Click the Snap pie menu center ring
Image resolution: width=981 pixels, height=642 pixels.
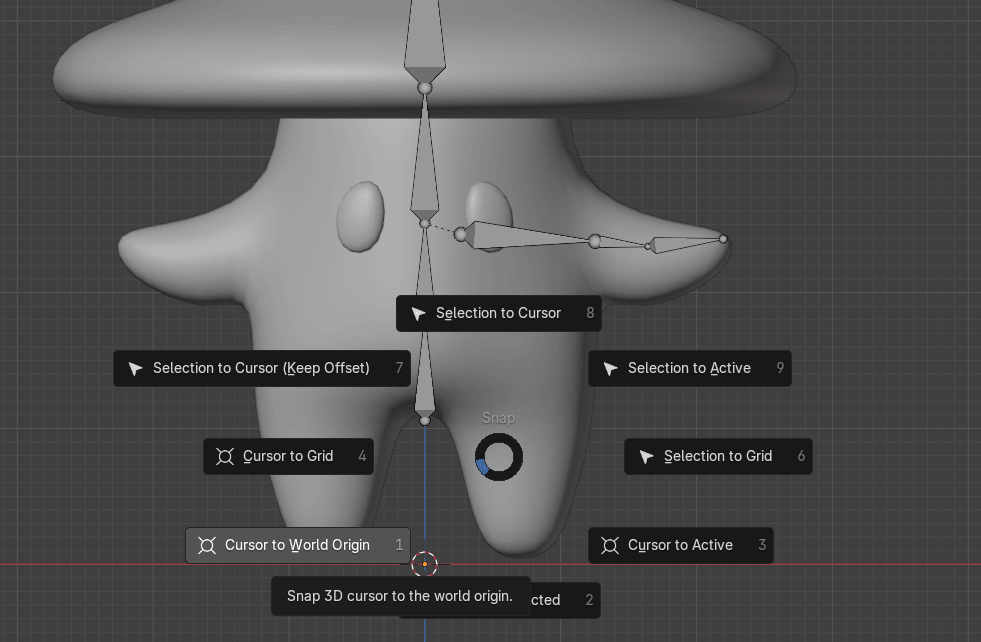[x=498, y=457]
